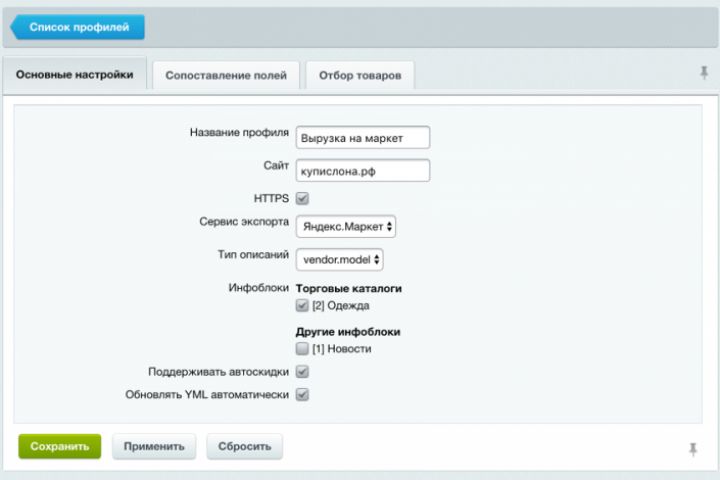This screenshot has width=720, height=480.
Task: Open the Сервис экспорта dropdown
Action: [x=346, y=227]
